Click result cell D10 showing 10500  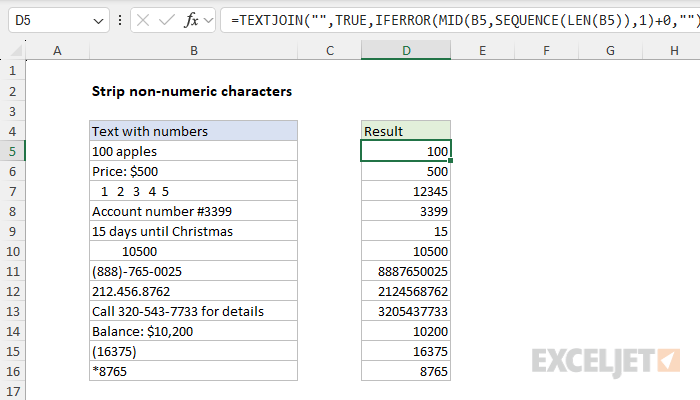tap(406, 251)
